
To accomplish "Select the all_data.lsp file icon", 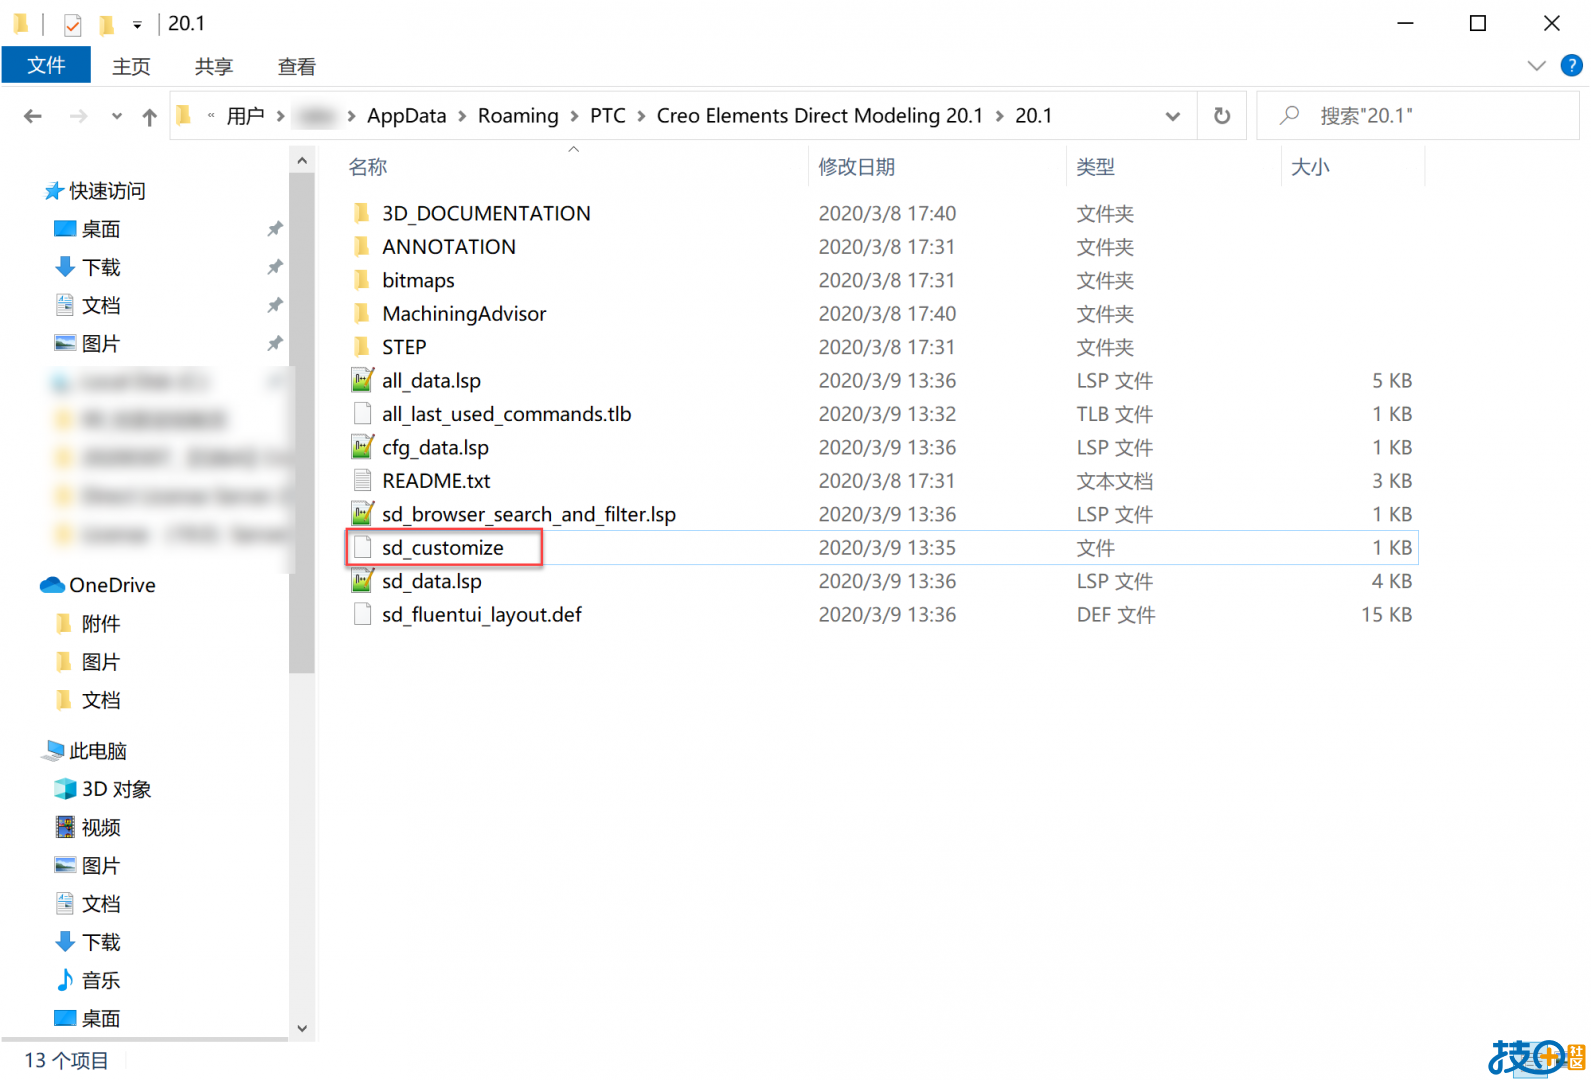I will [x=363, y=380].
